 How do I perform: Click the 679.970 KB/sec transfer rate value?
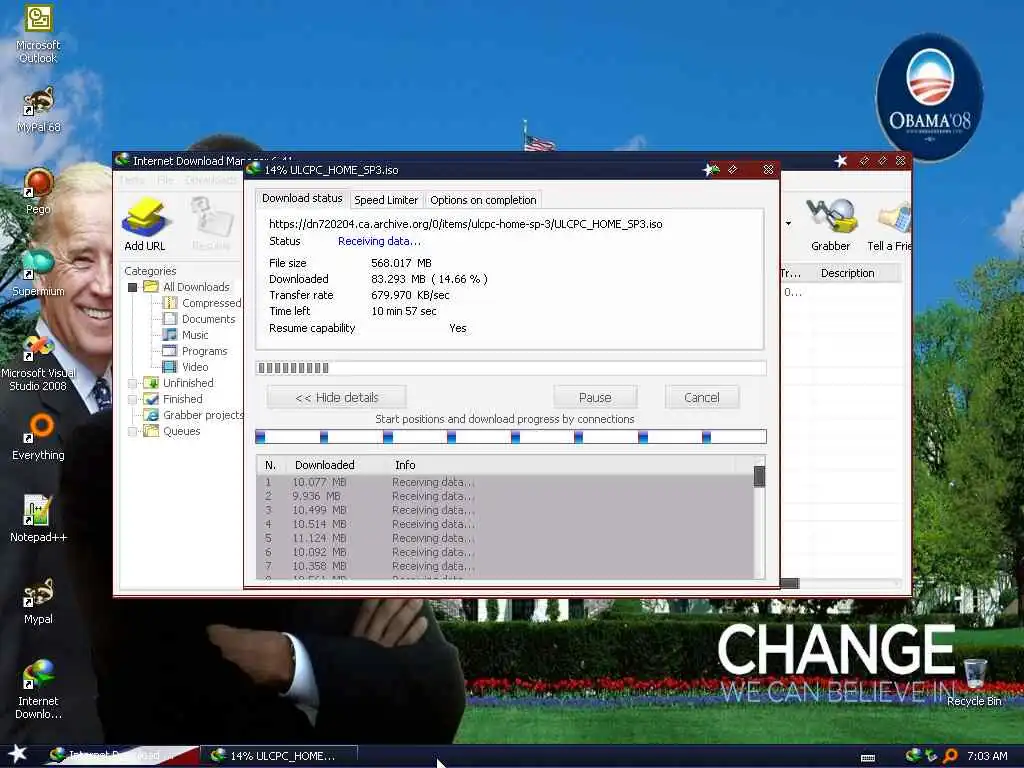click(x=410, y=295)
